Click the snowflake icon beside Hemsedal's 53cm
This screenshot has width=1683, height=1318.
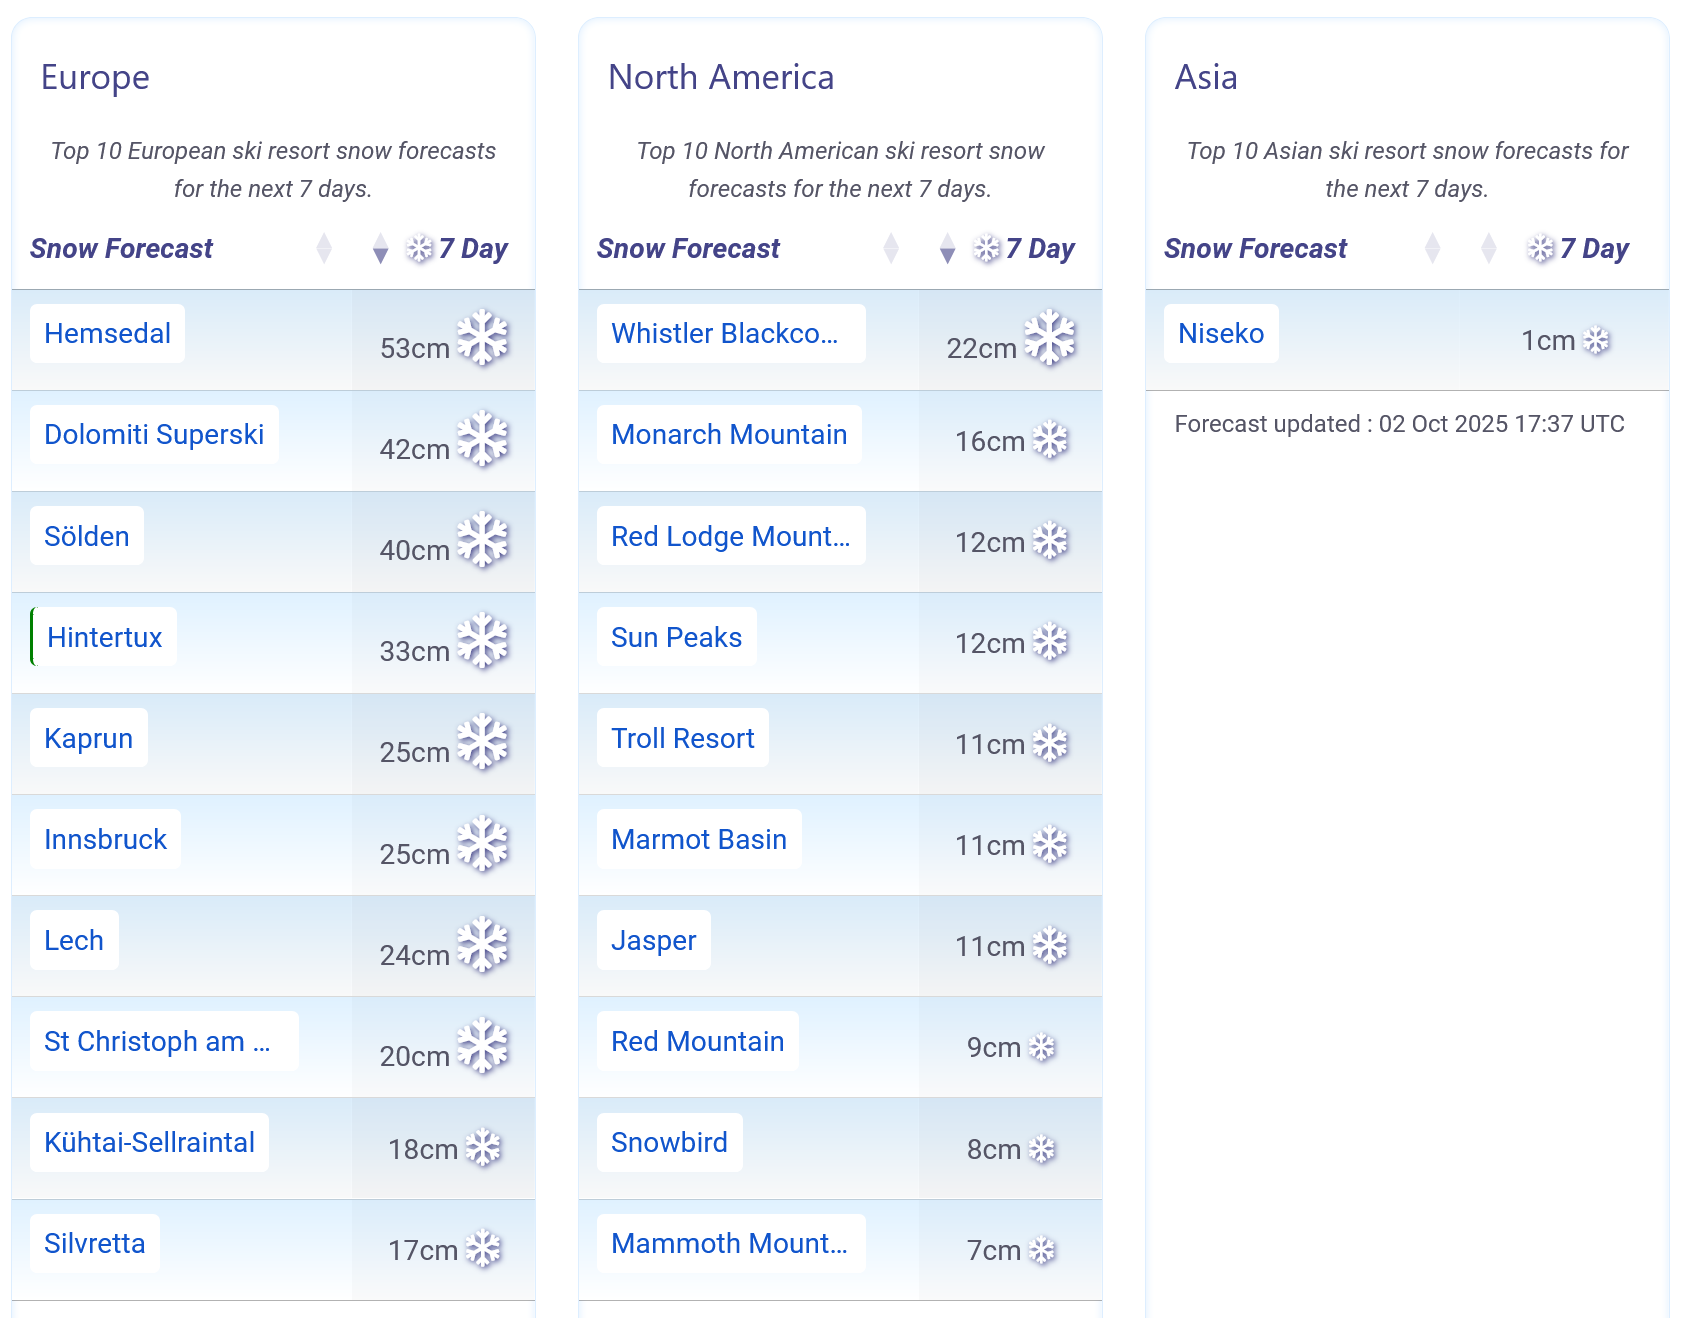(483, 338)
